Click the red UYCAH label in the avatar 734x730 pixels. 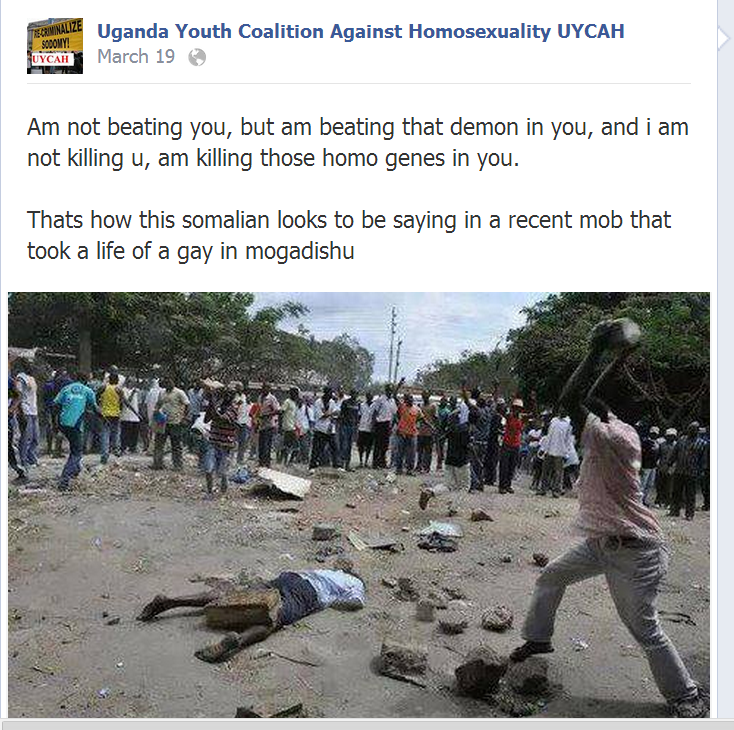click(51, 59)
